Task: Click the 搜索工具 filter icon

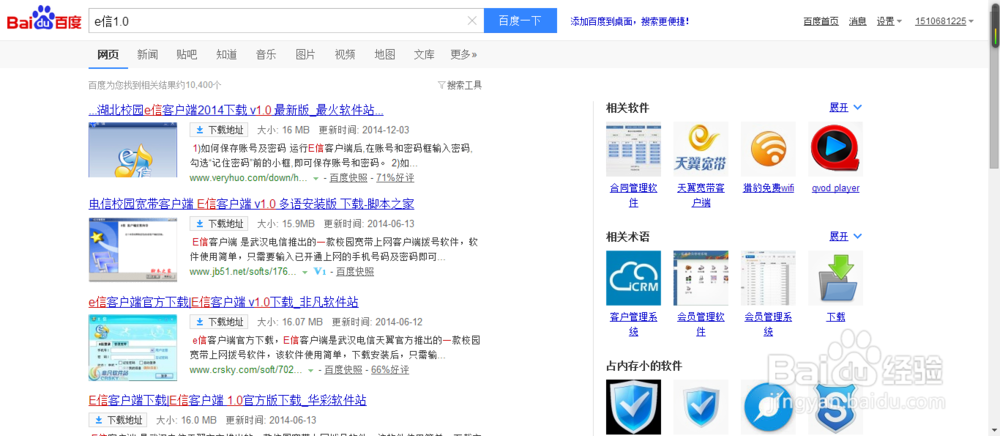Action: click(x=441, y=85)
